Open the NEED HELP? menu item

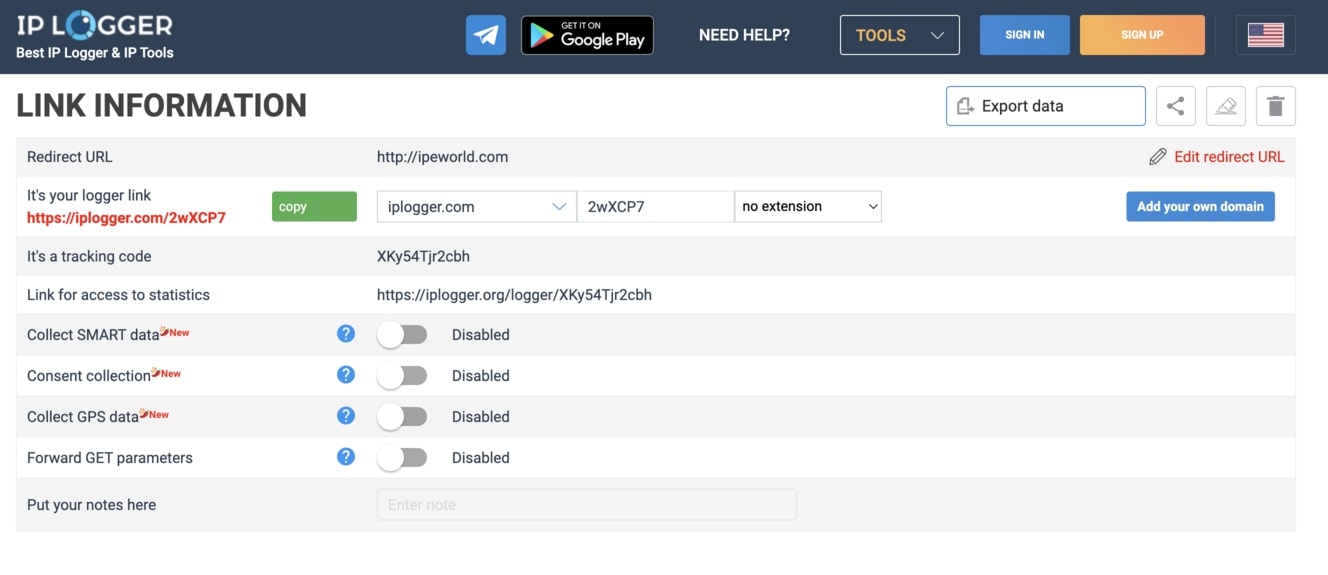[x=744, y=35]
